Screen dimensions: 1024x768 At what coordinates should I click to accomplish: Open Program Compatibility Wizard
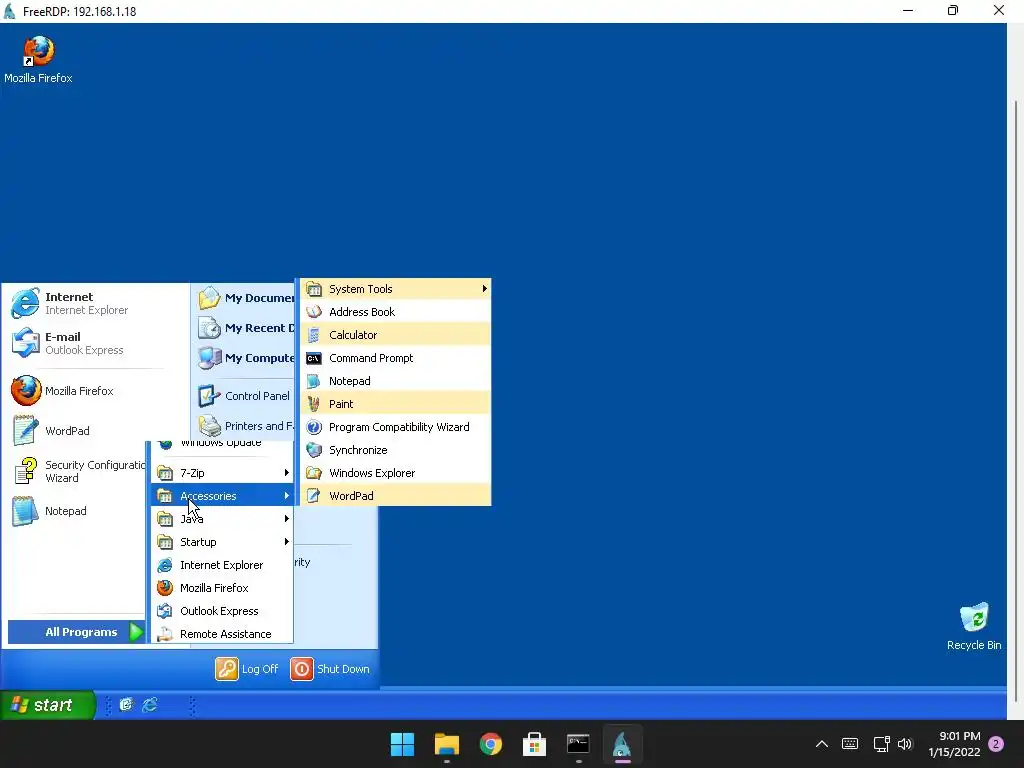(x=396, y=427)
